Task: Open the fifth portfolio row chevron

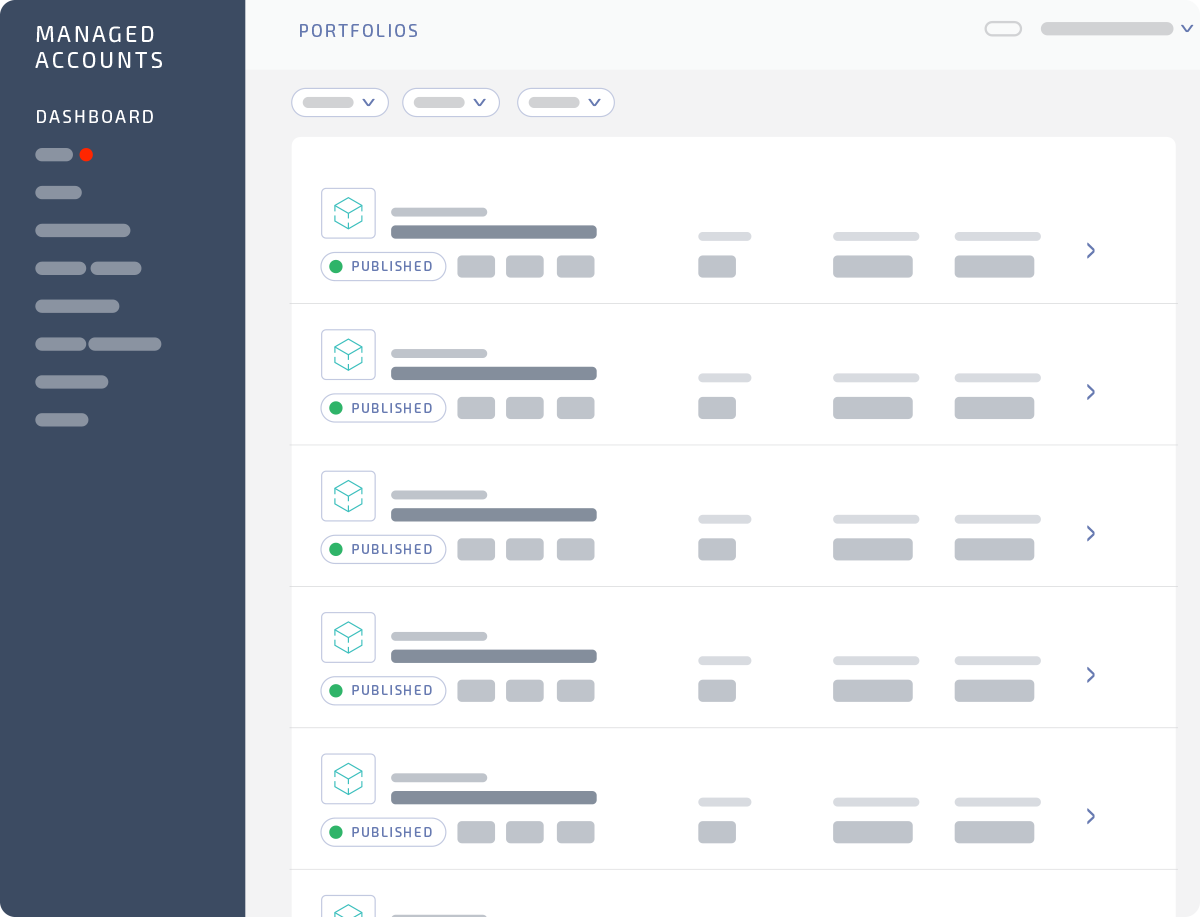Action: point(1091,816)
